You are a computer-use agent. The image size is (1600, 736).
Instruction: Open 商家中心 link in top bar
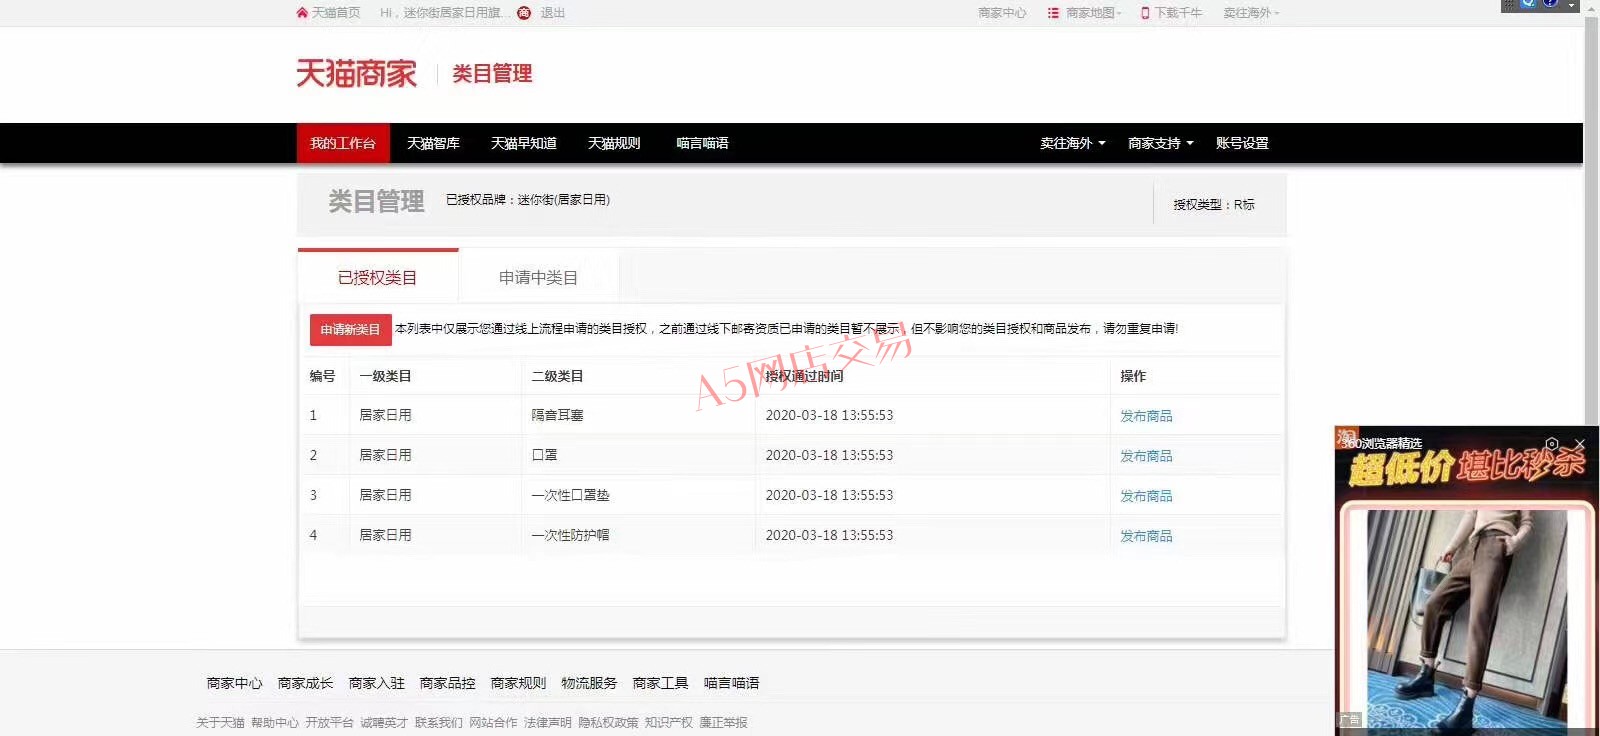(x=1002, y=13)
